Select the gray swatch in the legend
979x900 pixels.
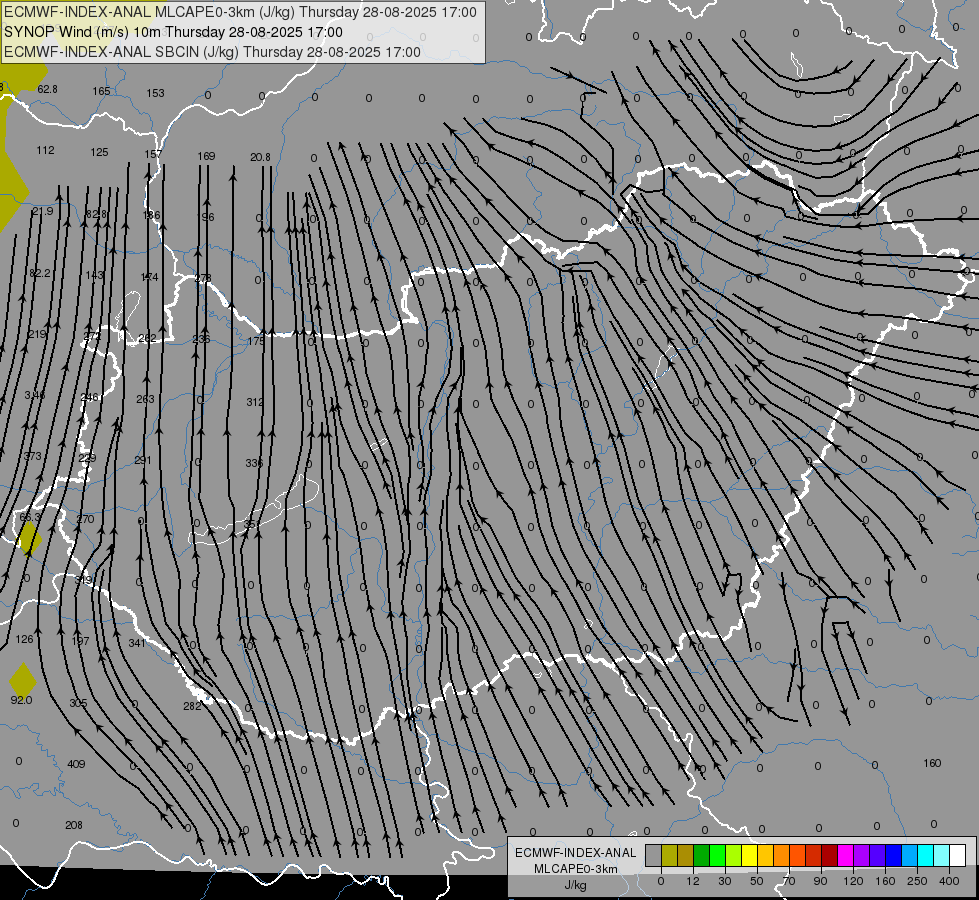click(653, 855)
